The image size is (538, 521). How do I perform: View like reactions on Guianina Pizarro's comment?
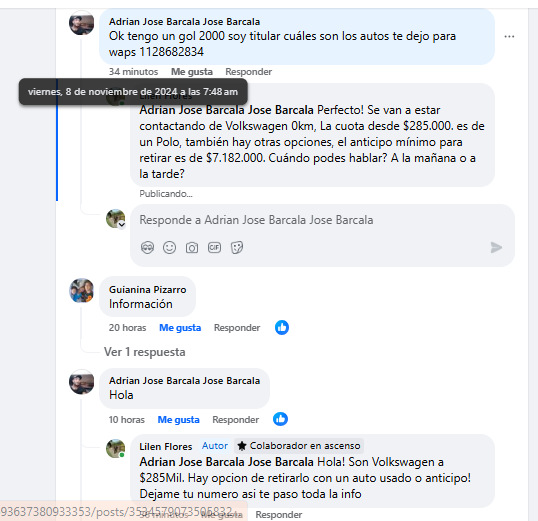[282, 327]
